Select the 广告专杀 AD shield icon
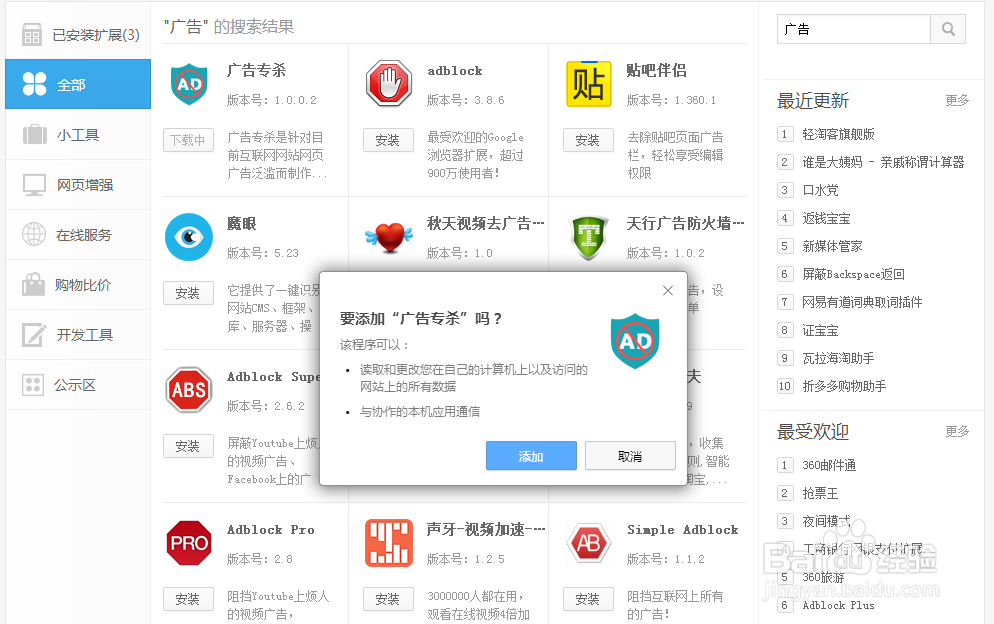The width and height of the screenshot is (994, 624). (188, 84)
